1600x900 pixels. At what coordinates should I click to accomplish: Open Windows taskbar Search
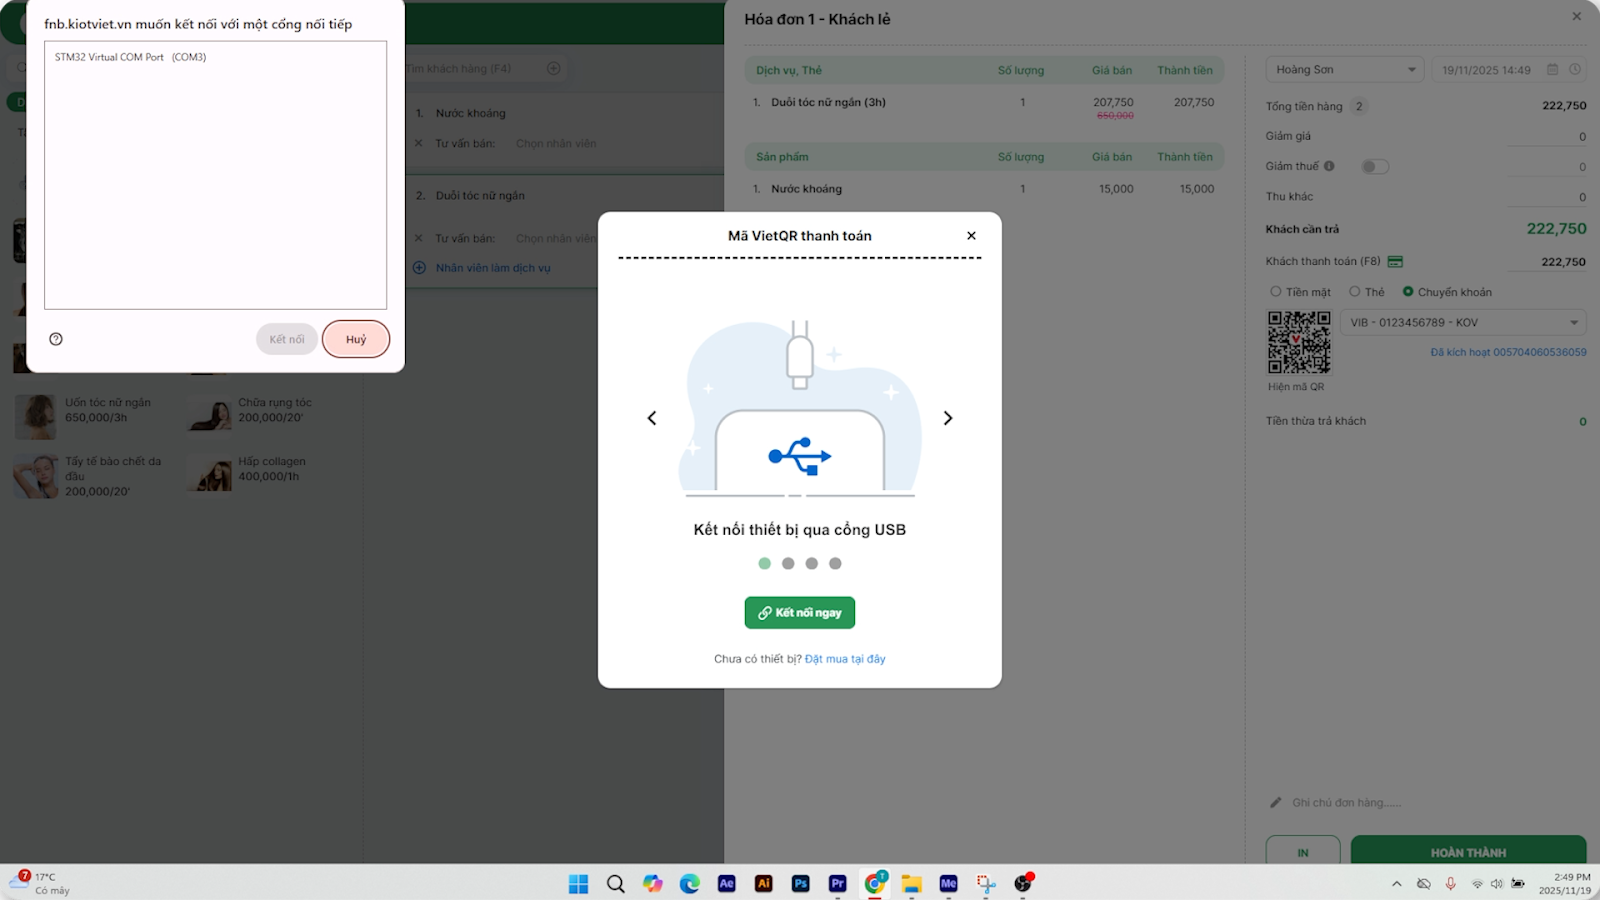click(x=616, y=883)
